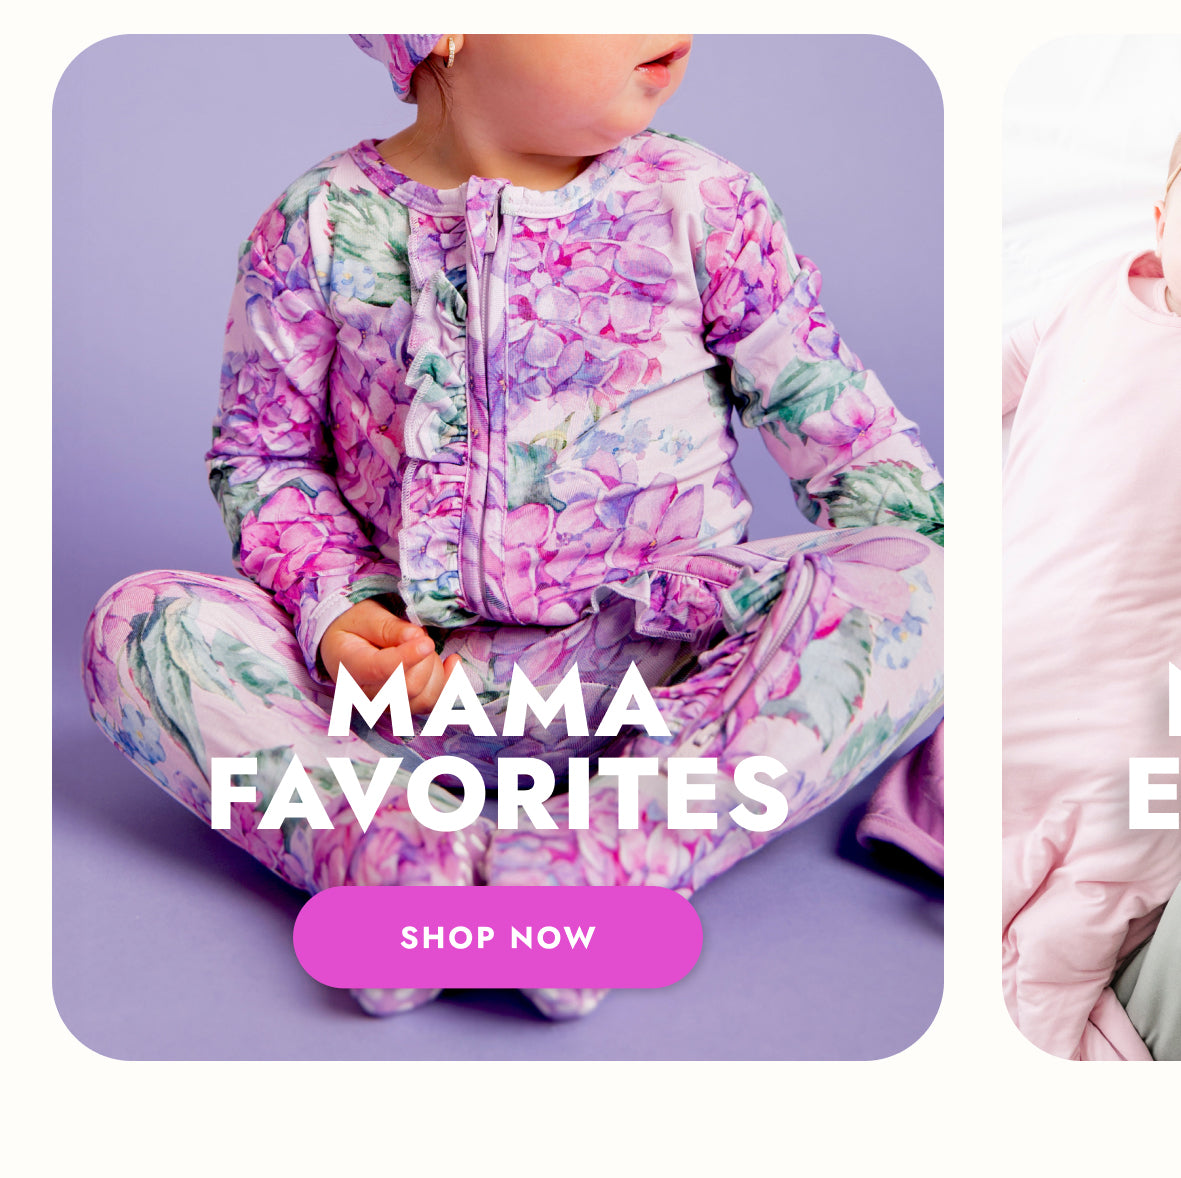Click the cropped white heading on pink card
Viewport: 1181px width, 1178px height.
pyautogui.click(x=1154, y=746)
